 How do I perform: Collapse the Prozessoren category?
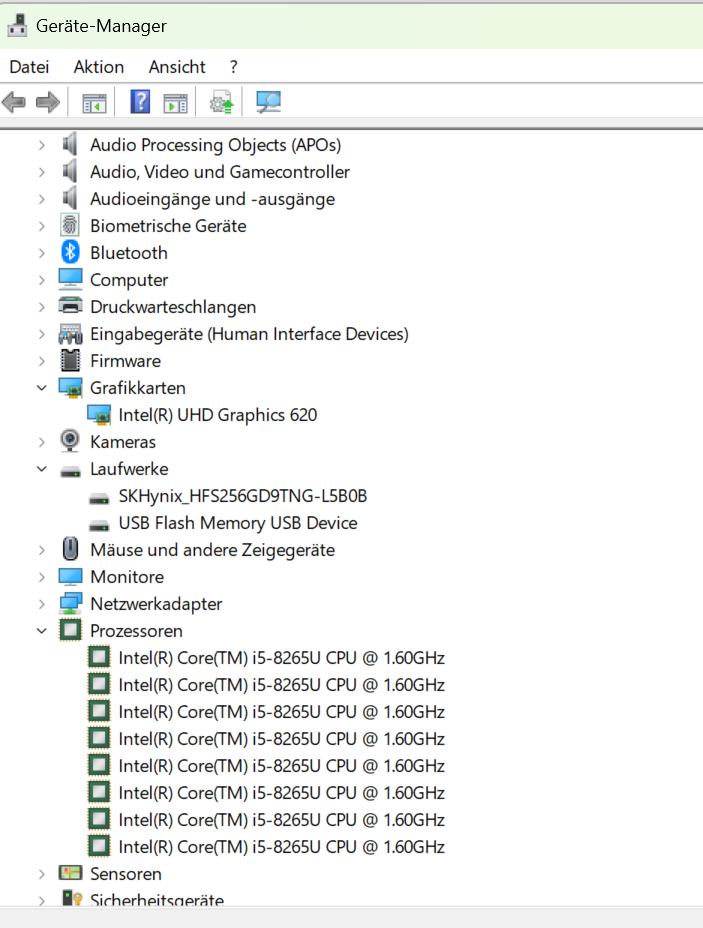tap(41, 631)
